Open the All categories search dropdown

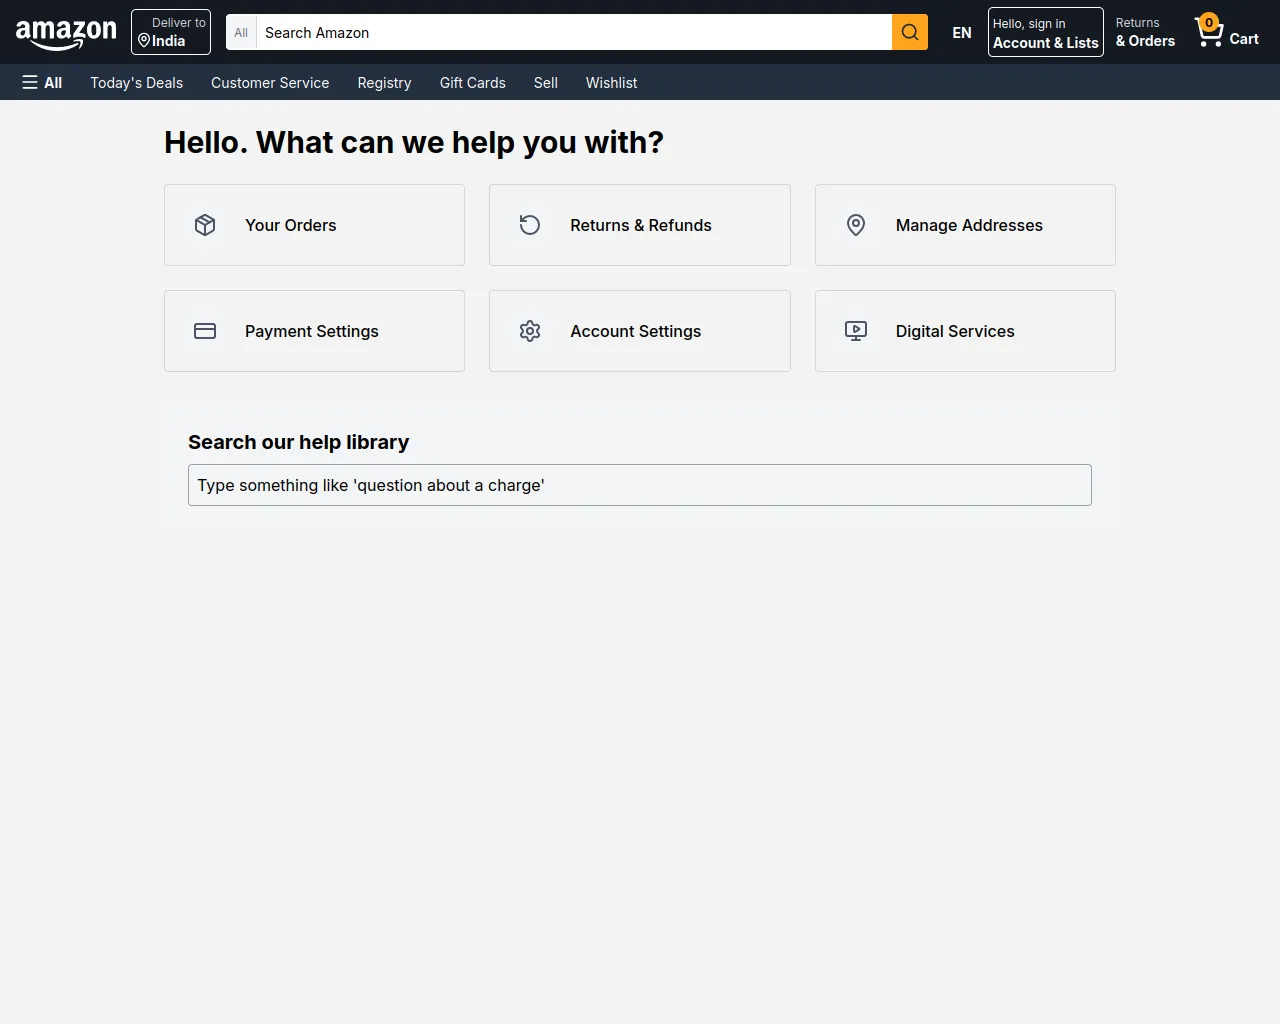240,32
